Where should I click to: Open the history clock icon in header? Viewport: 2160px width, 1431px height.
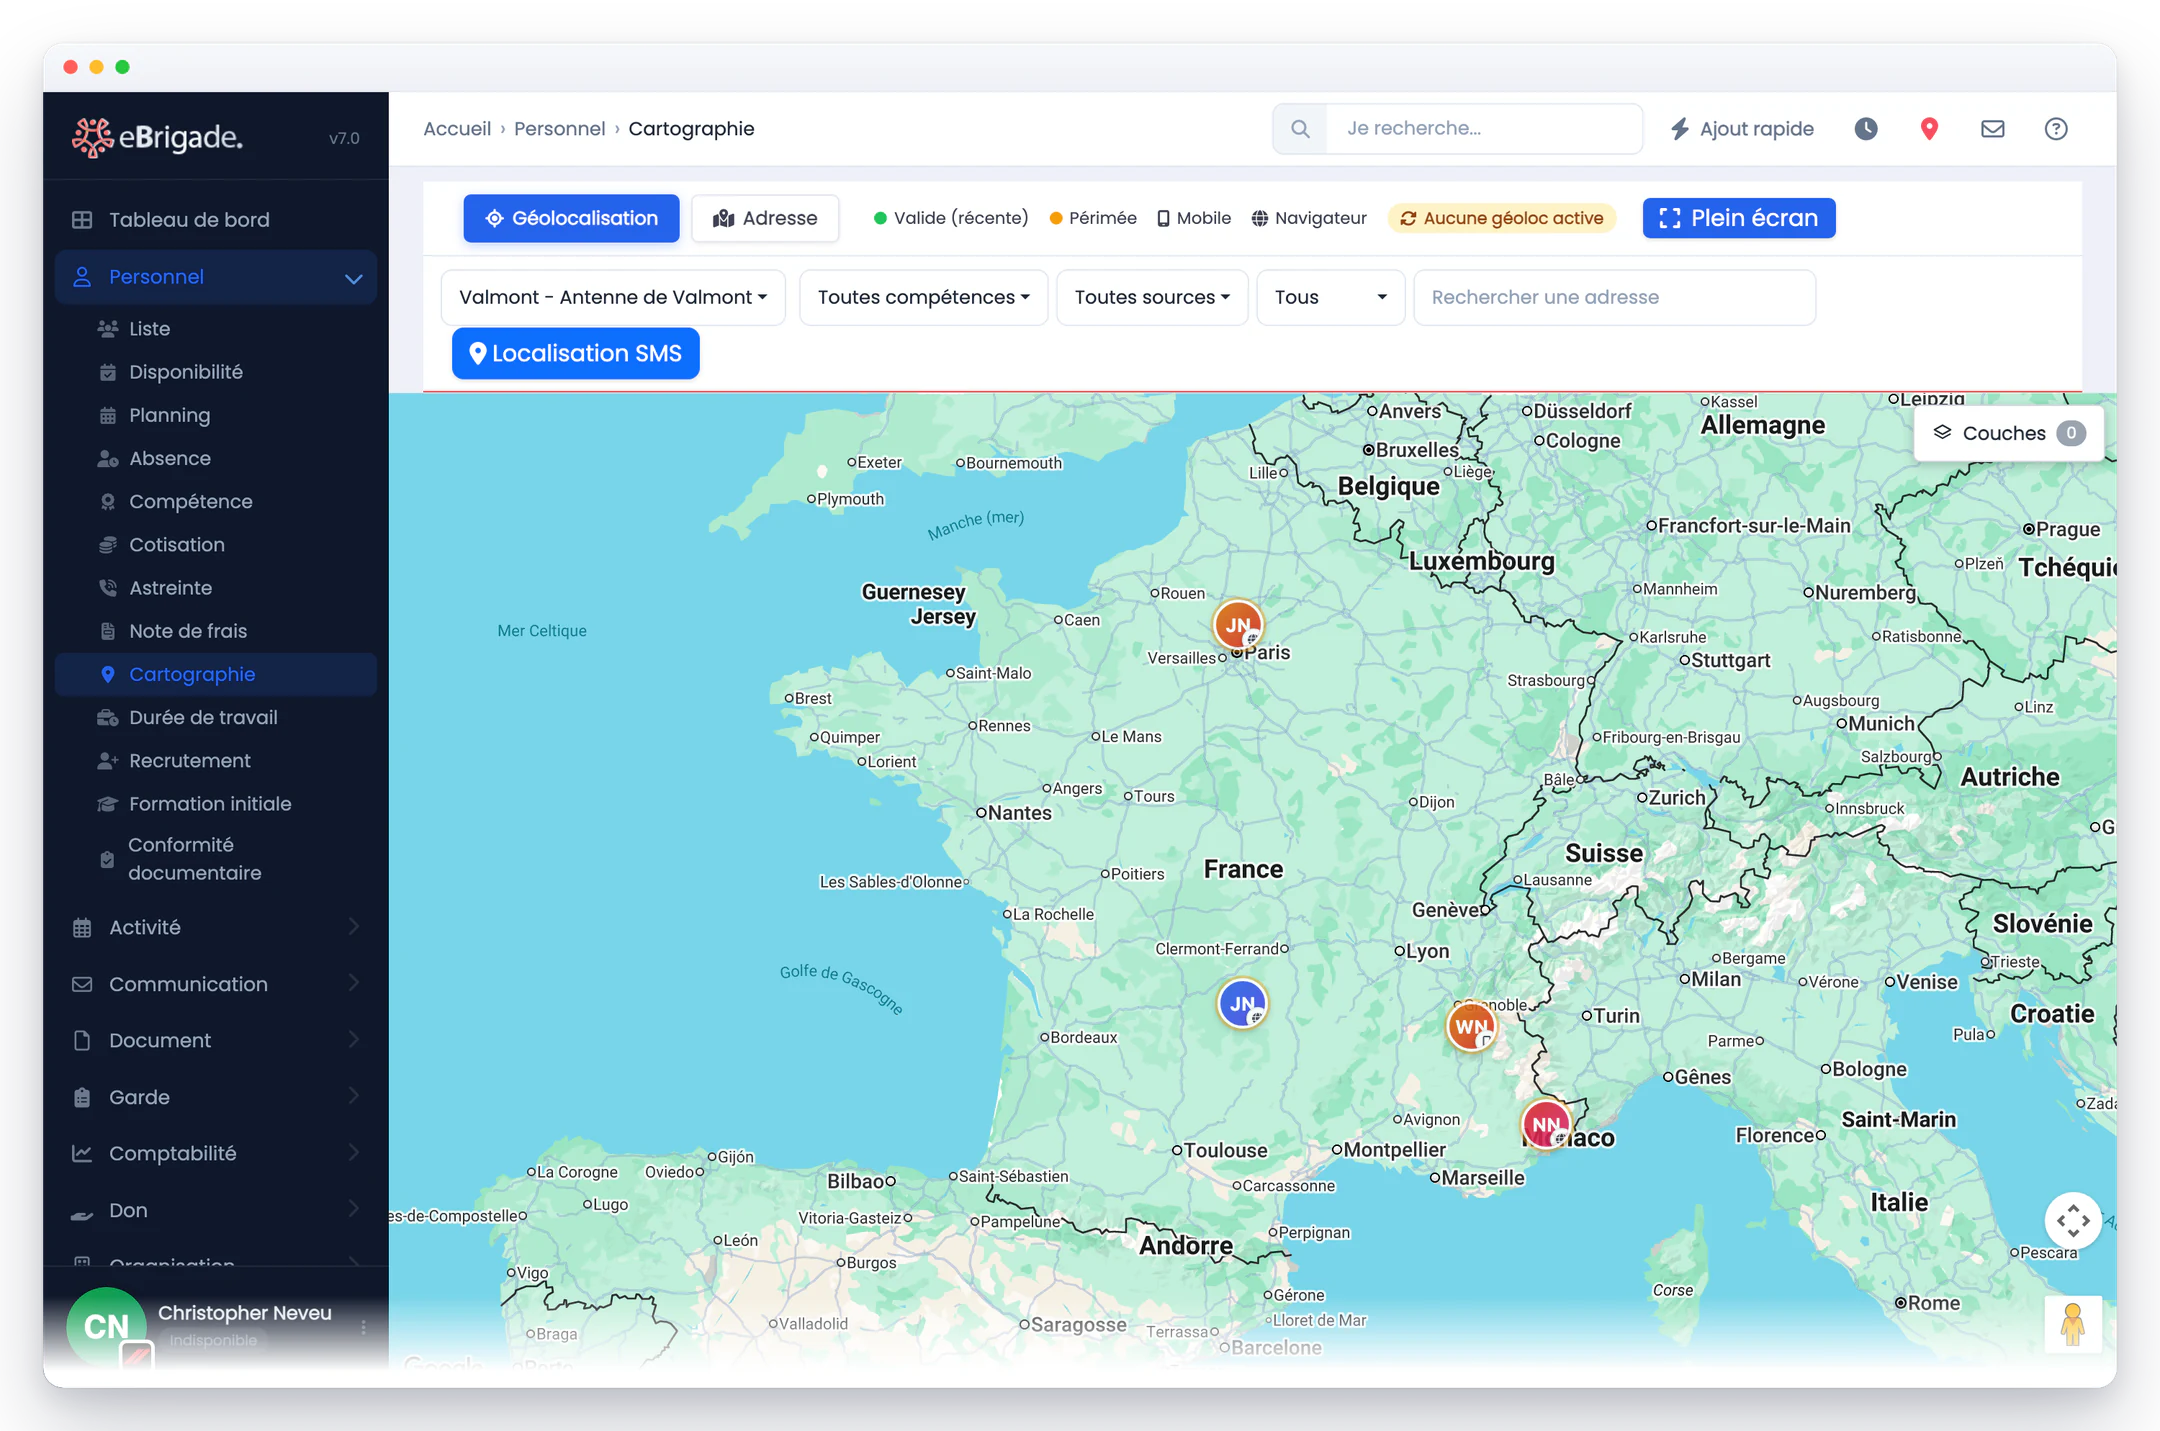1866,129
